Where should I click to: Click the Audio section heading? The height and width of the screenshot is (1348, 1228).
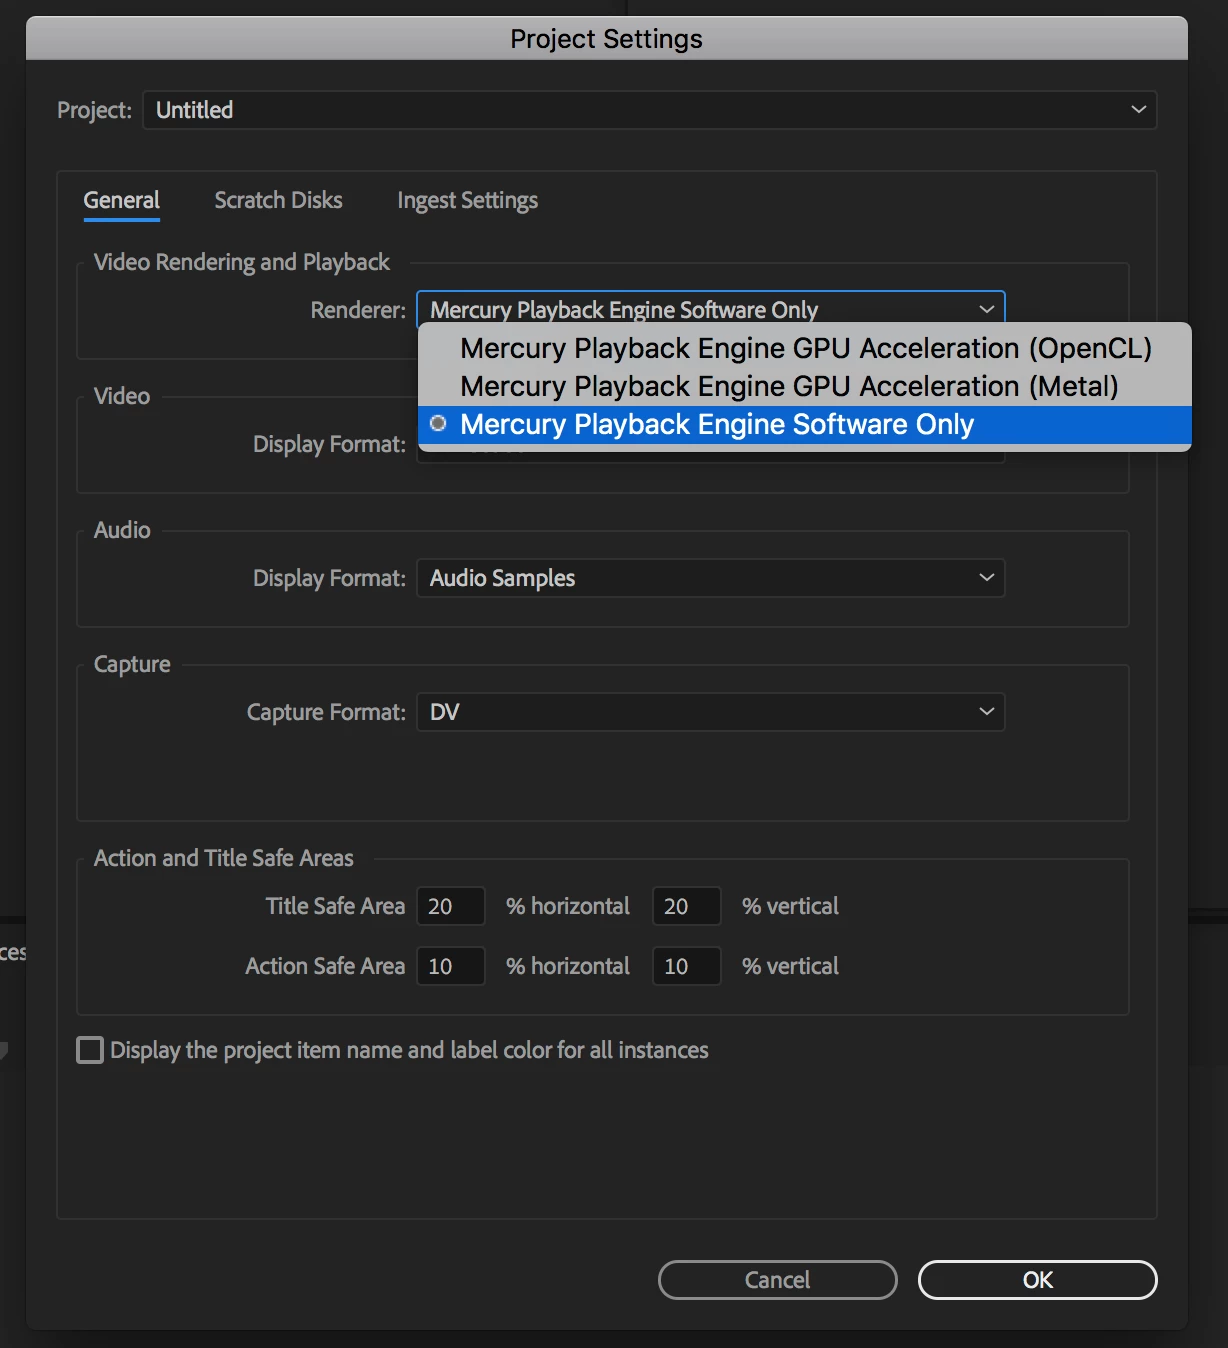(122, 530)
